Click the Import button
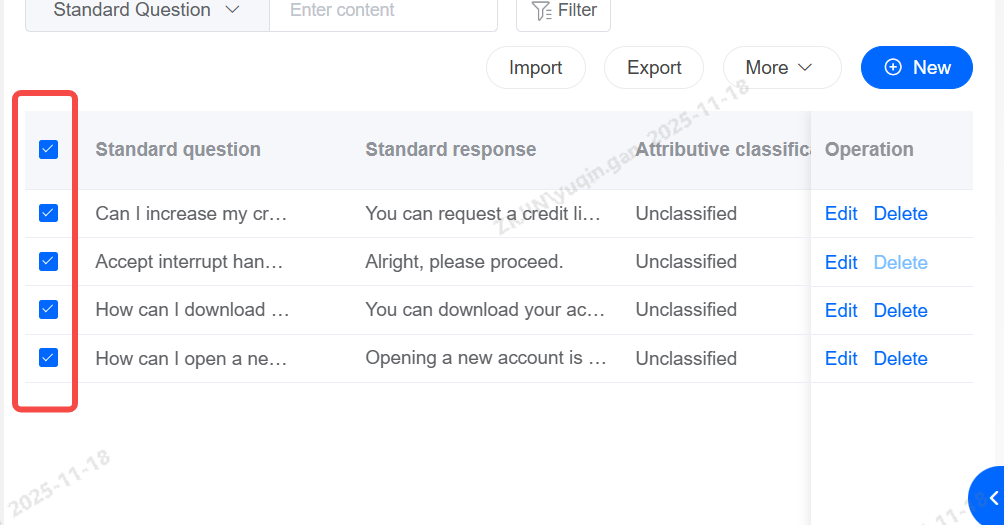The image size is (1004, 525). (x=535, y=67)
